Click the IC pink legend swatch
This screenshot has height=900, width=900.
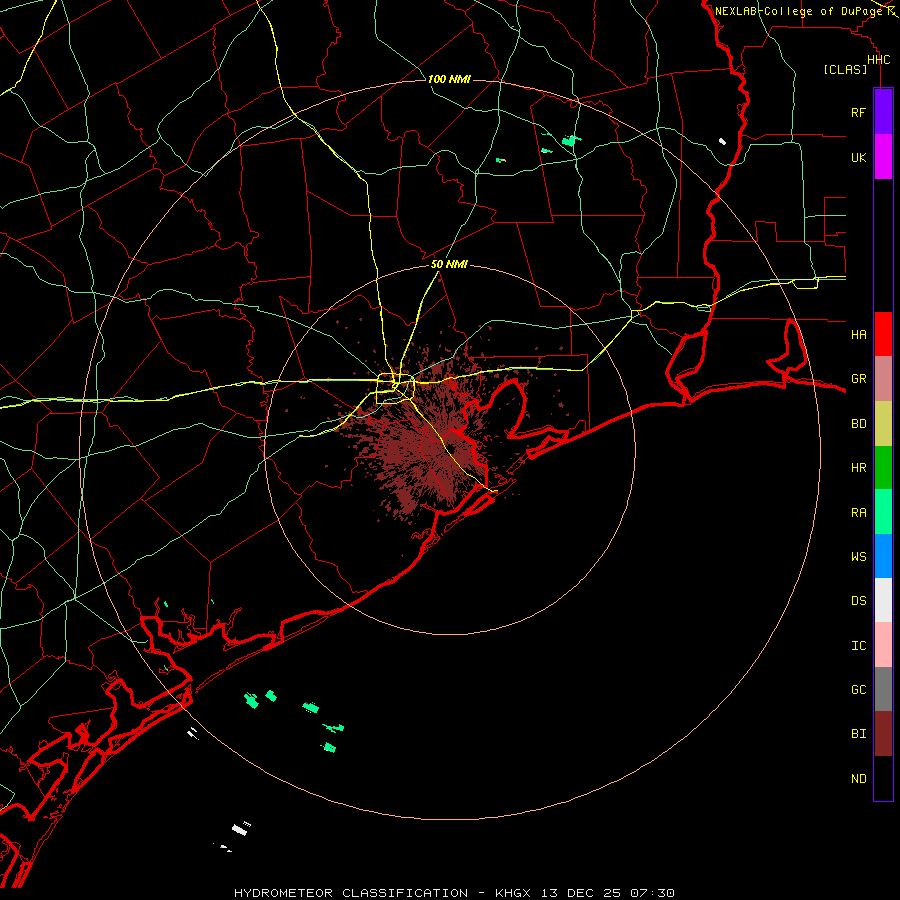tap(883, 645)
